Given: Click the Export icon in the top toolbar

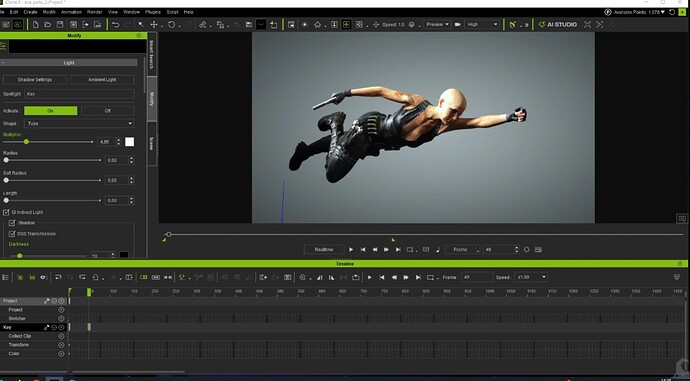Looking at the screenshot, I should [85, 25].
